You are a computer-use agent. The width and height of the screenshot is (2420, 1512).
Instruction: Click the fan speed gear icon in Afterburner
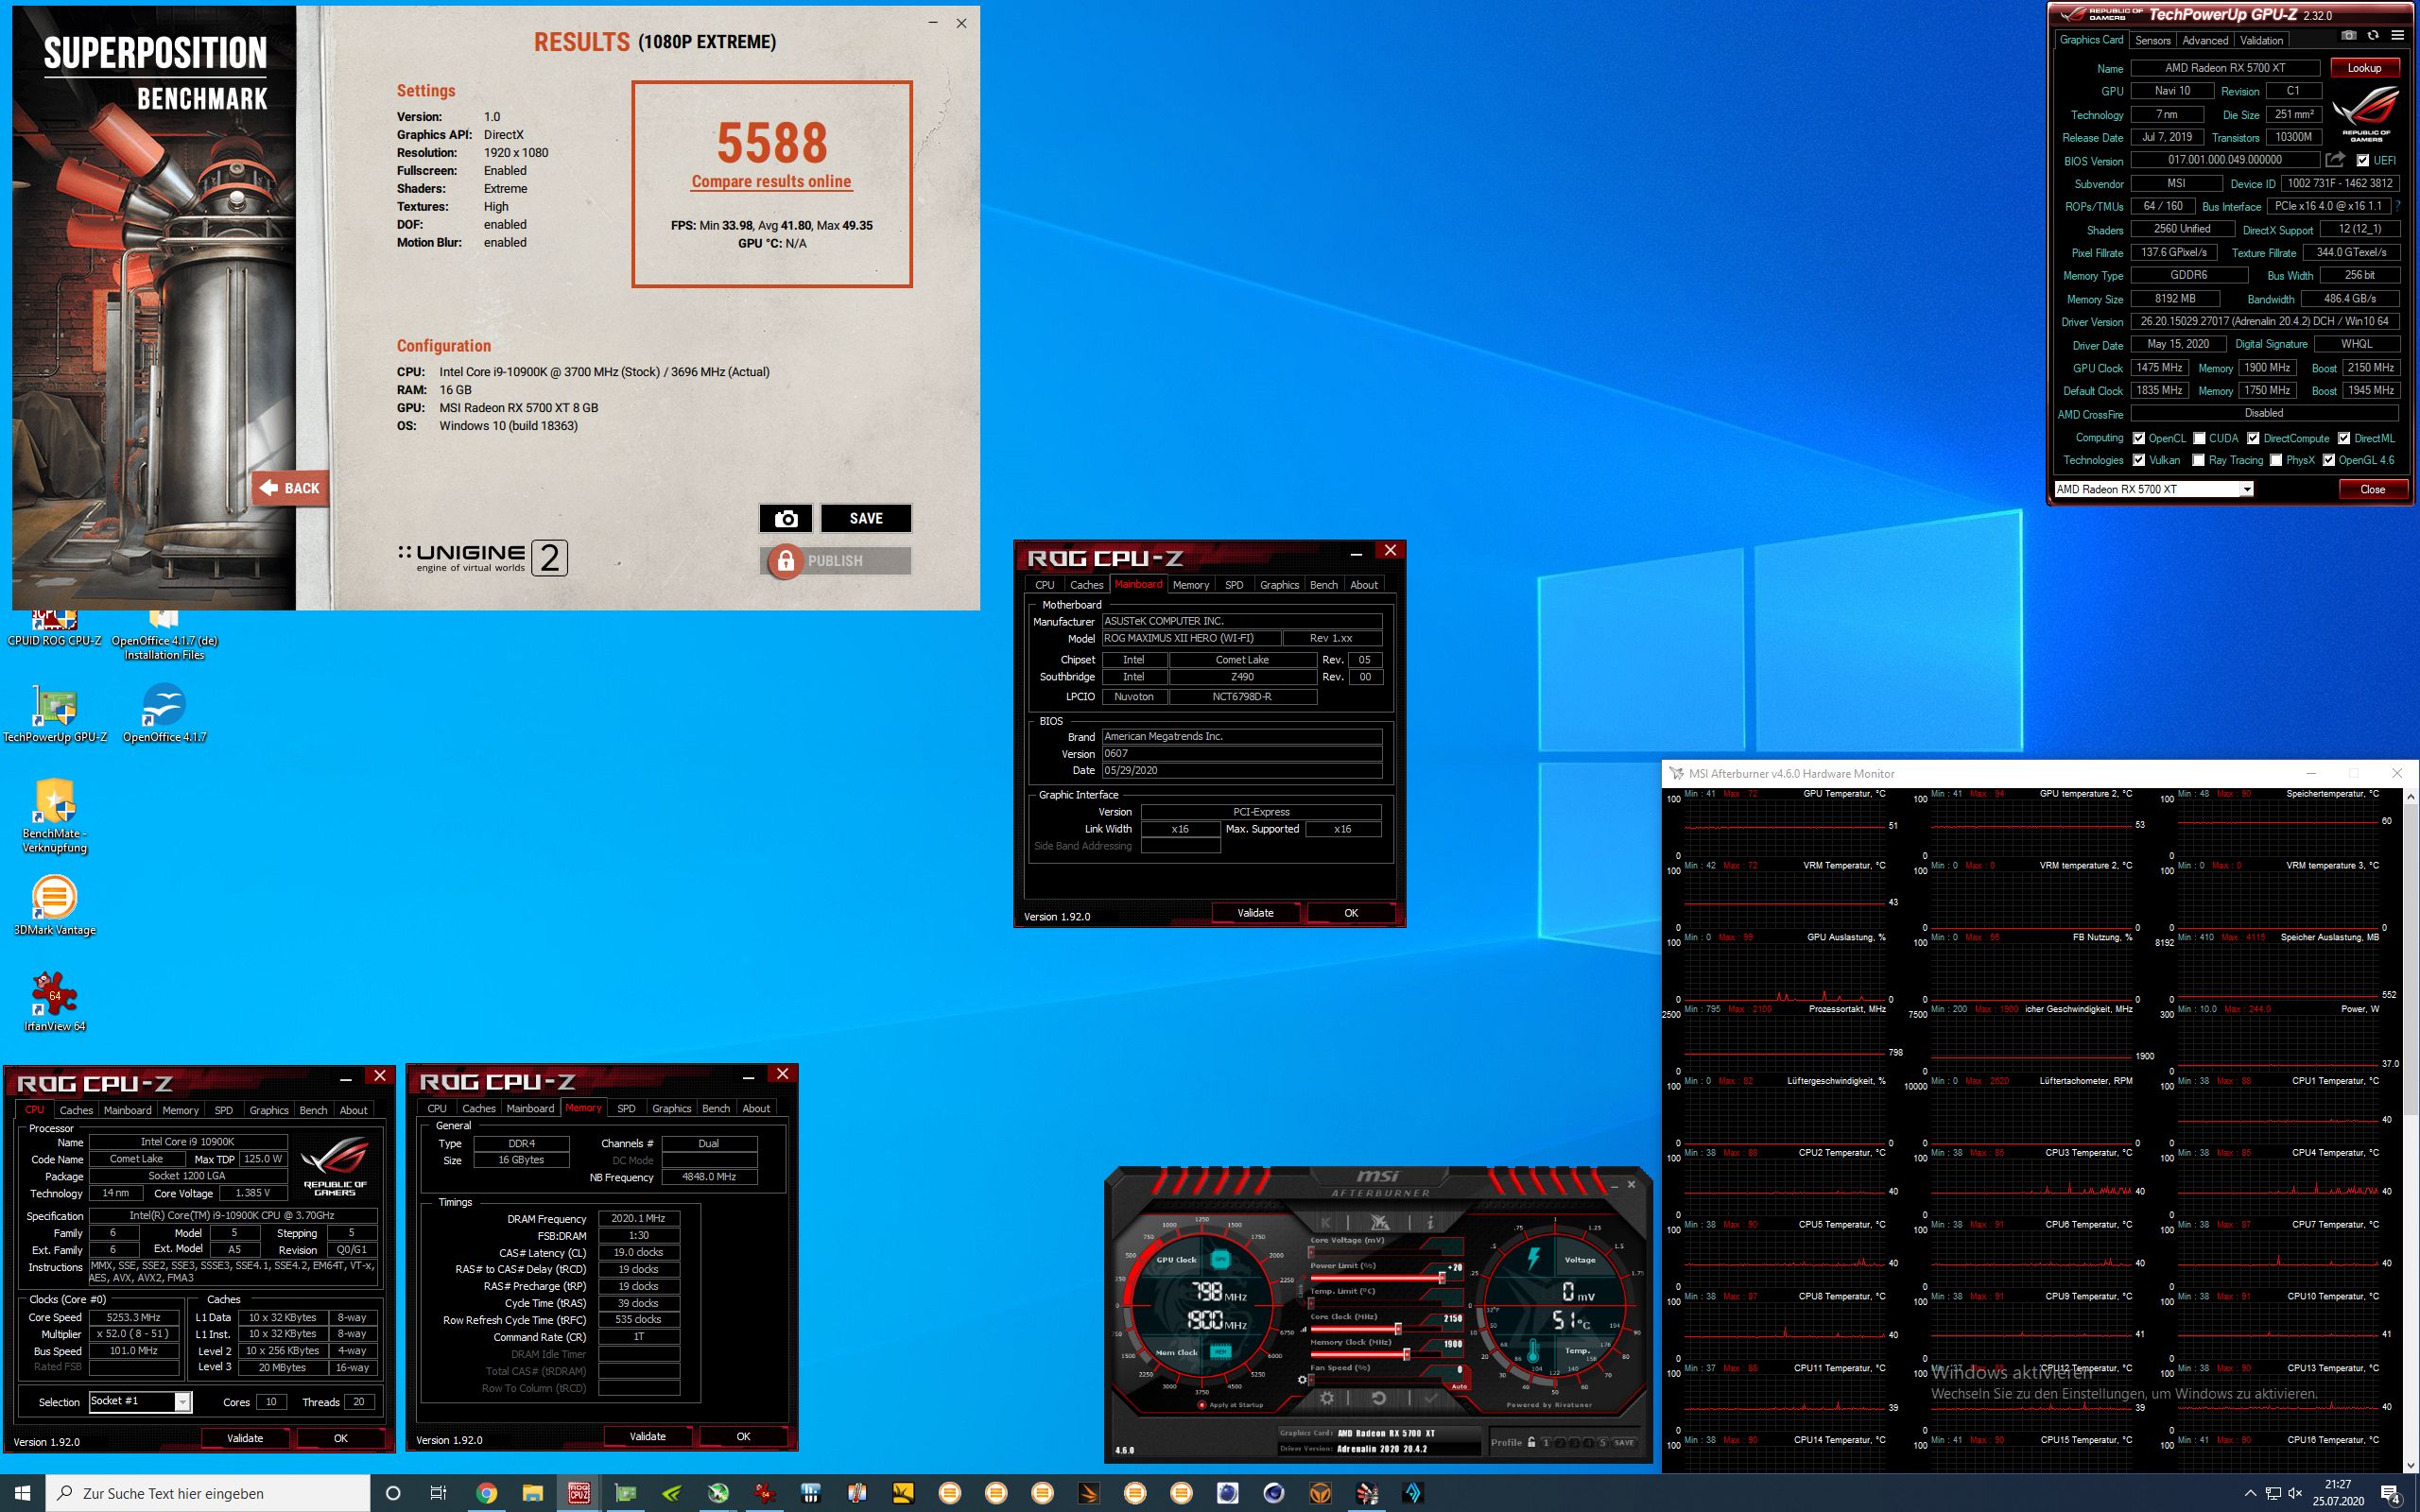point(1302,1379)
